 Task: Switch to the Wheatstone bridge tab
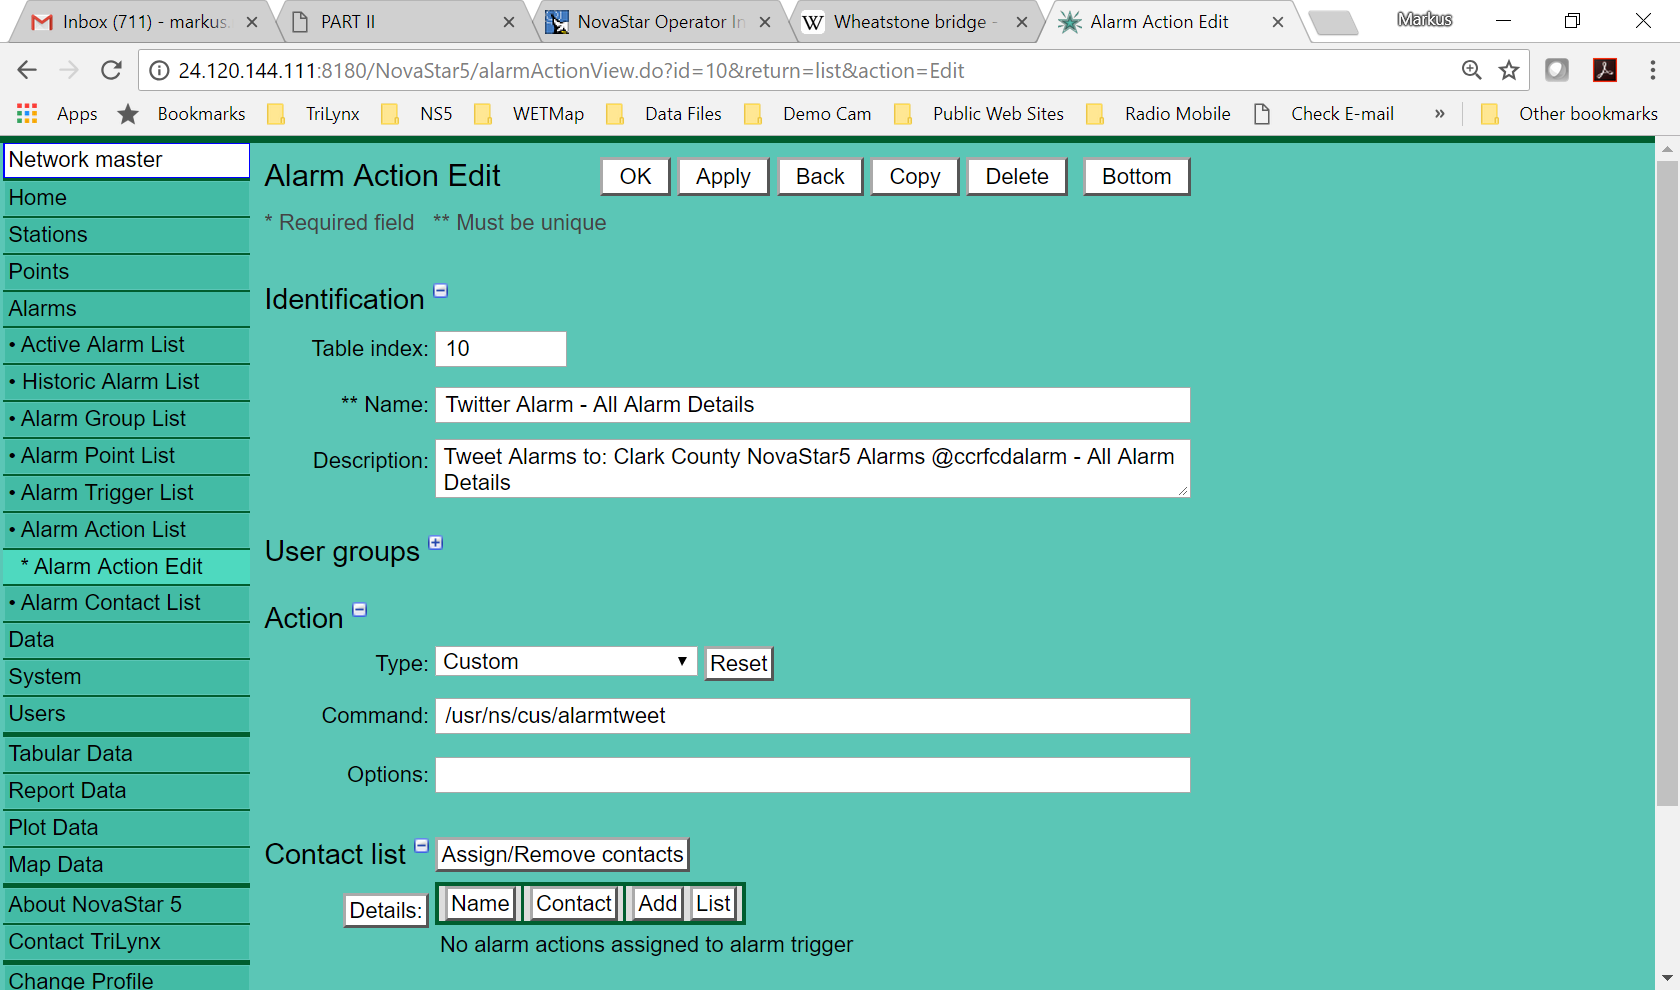point(910,22)
